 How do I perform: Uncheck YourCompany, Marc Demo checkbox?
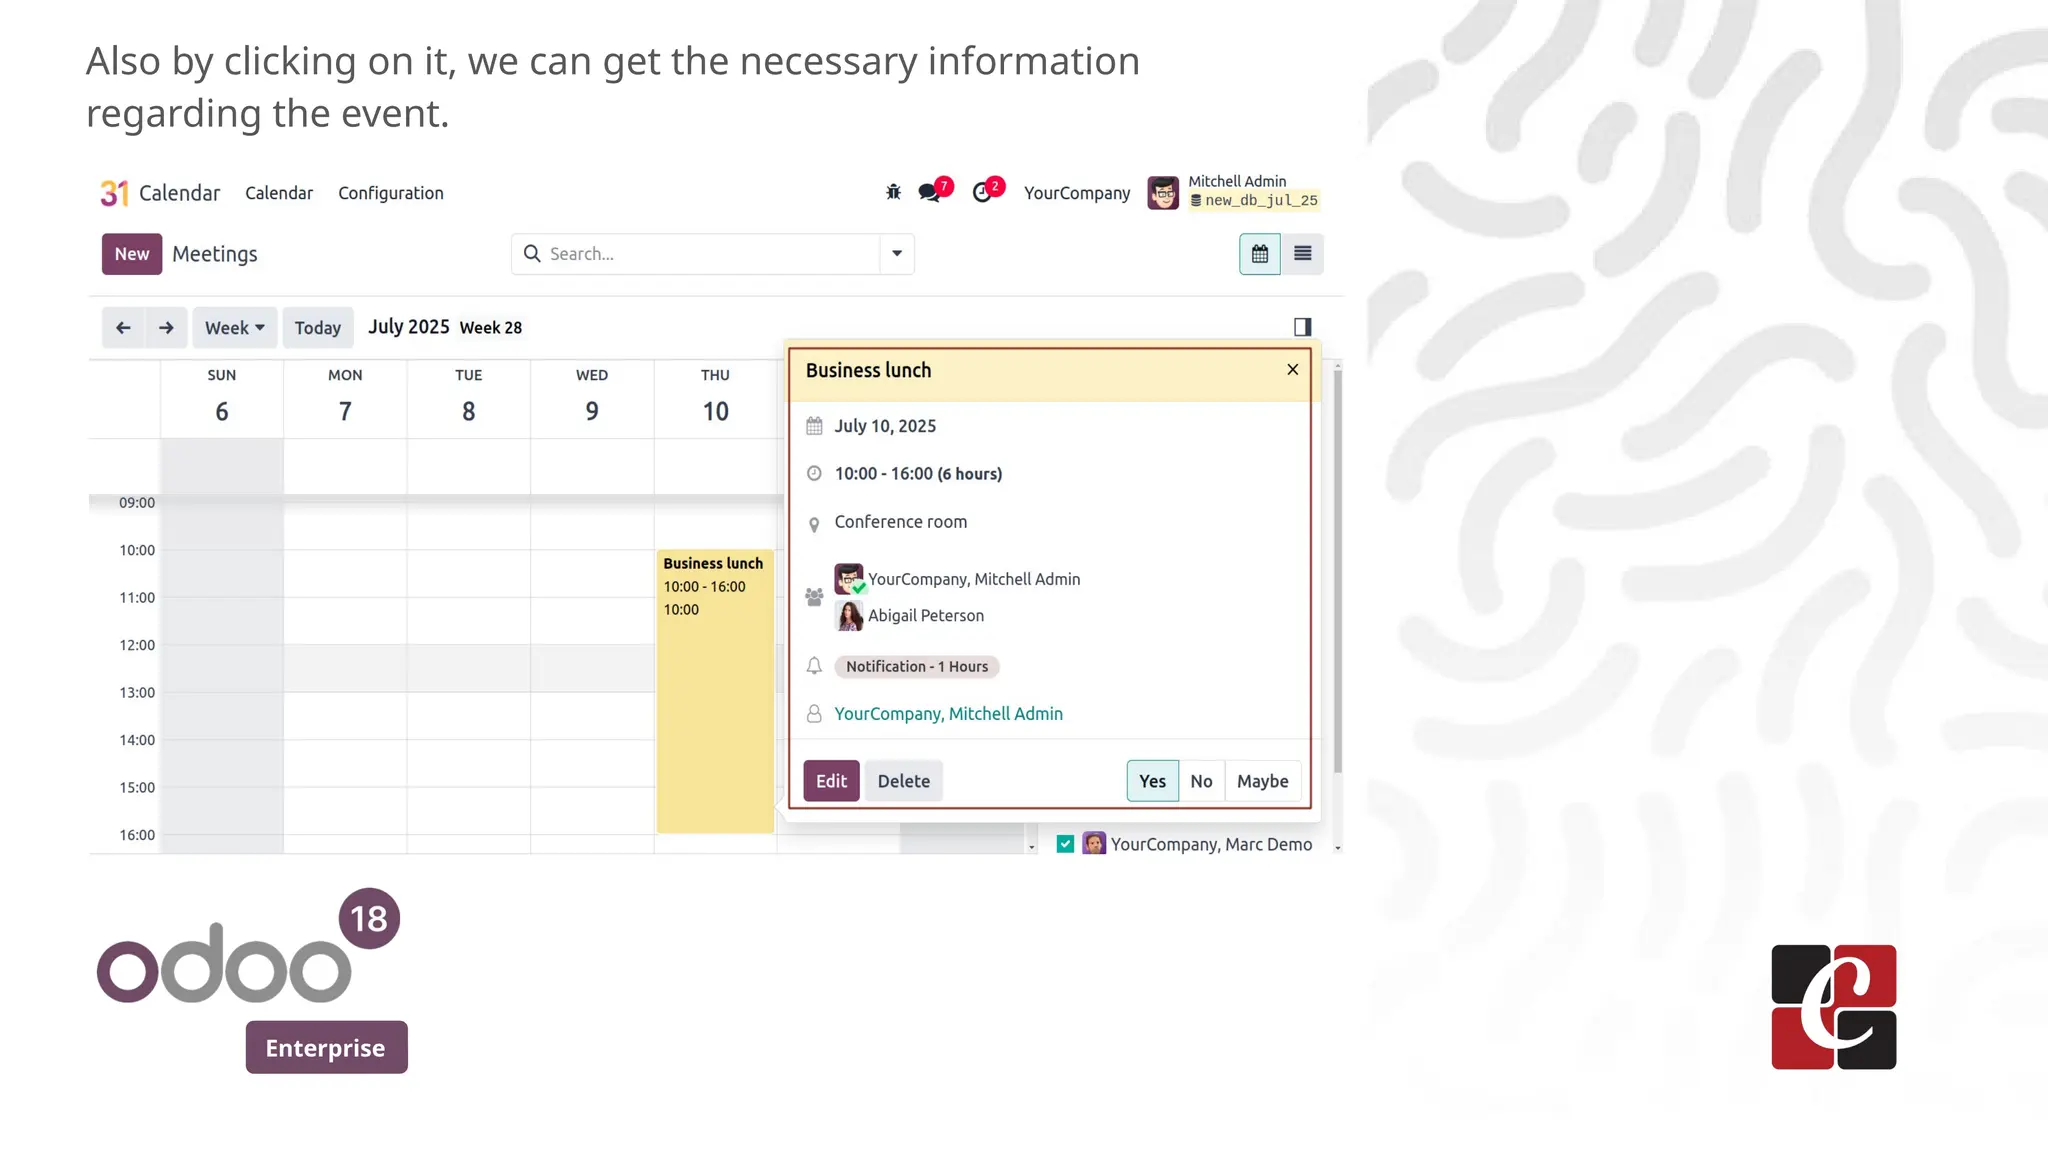pos(1065,844)
